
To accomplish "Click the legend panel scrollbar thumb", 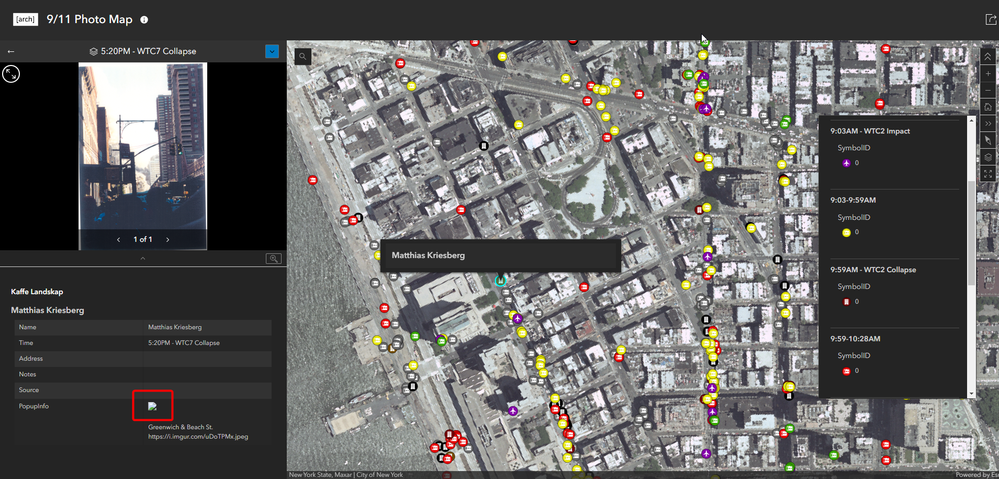I will (x=971, y=232).
